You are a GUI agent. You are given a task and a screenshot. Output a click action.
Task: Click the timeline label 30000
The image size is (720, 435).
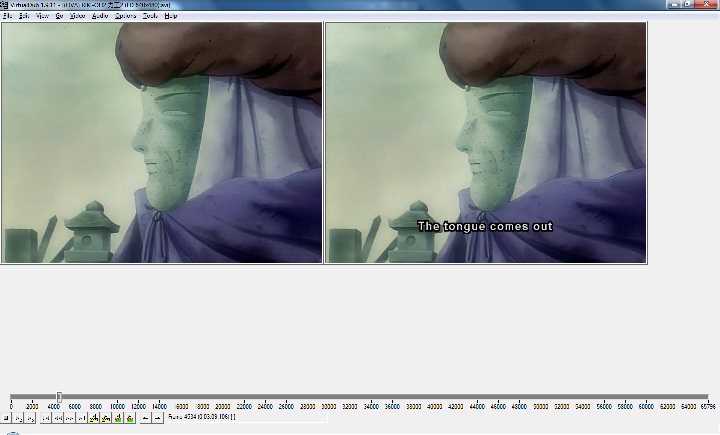[328, 407]
